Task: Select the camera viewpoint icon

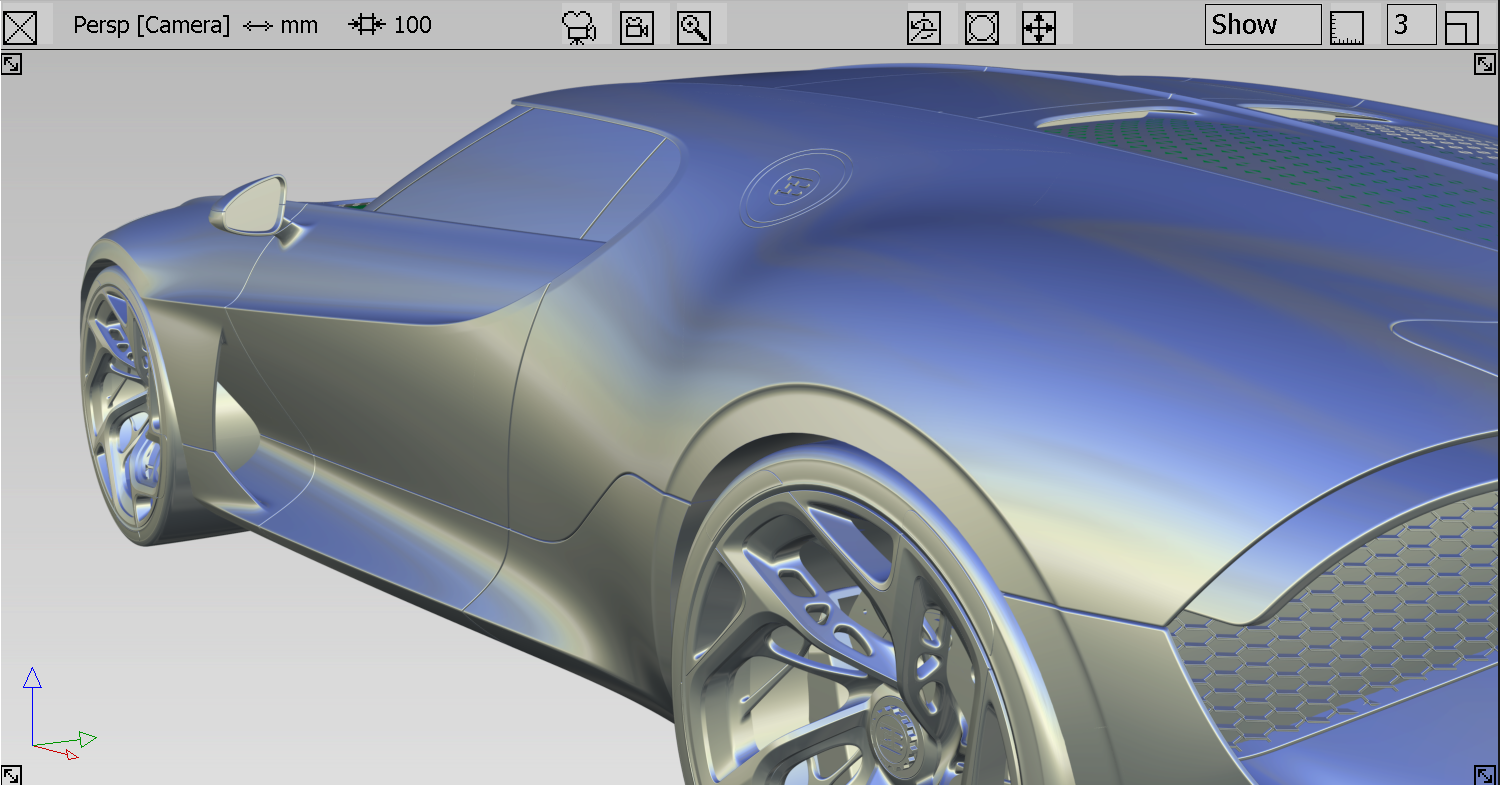Action: point(637,28)
